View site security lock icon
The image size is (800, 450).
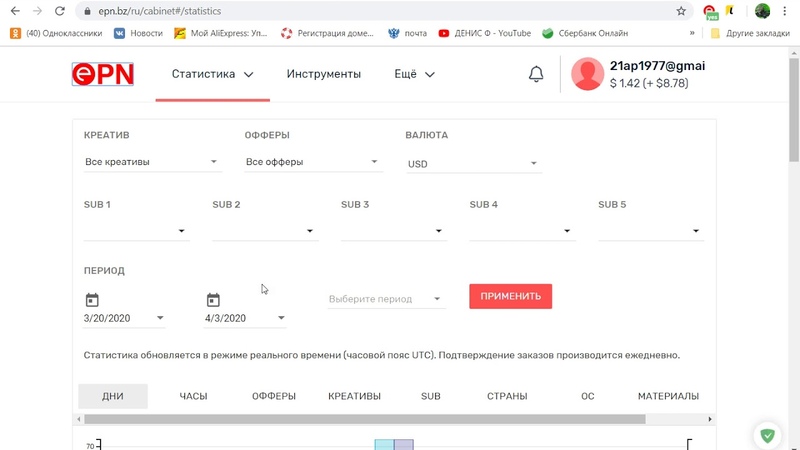point(87,11)
